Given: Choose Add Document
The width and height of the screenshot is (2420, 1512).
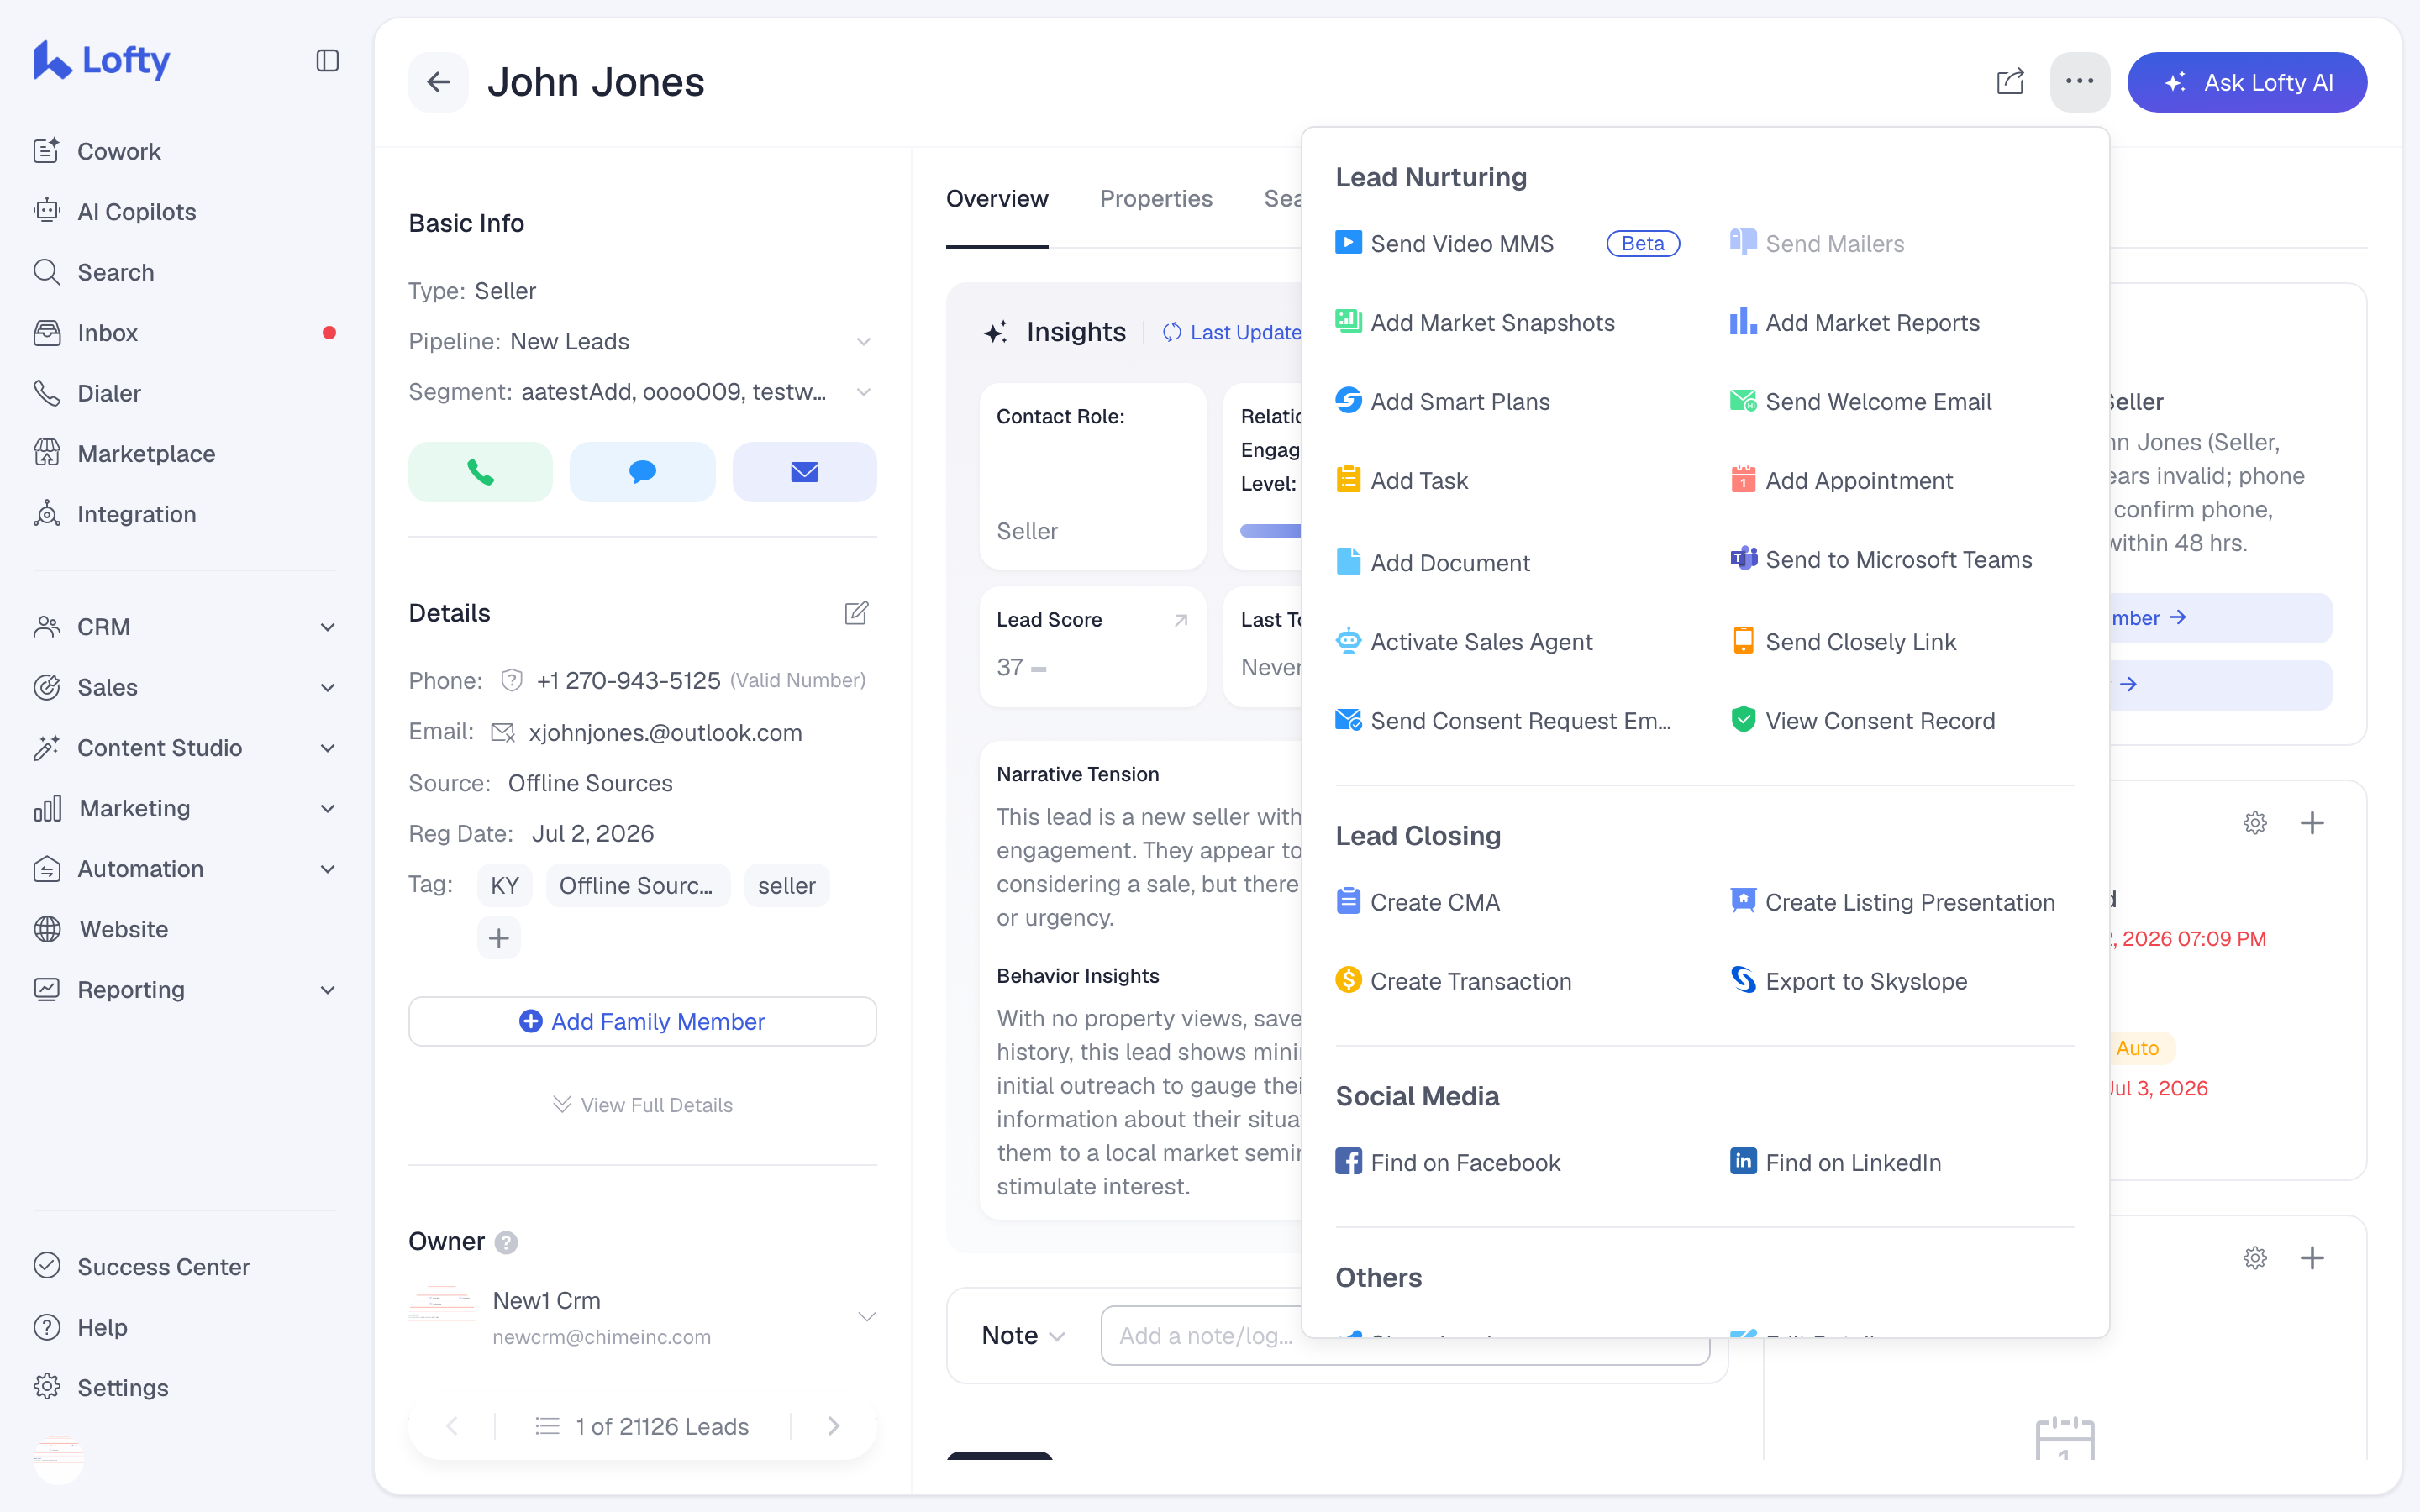Looking at the screenshot, I should (1433, 563).
